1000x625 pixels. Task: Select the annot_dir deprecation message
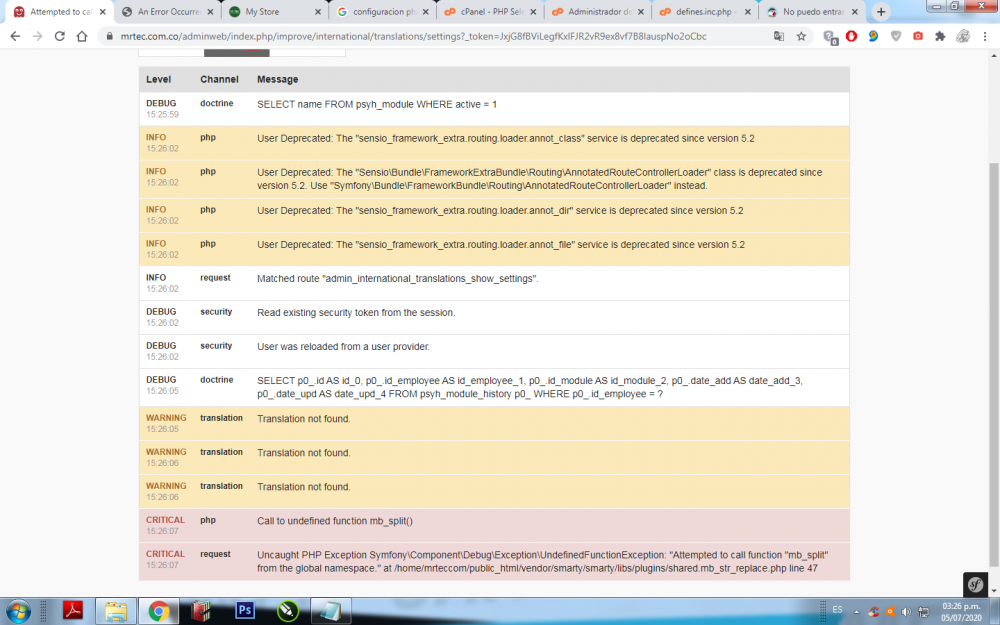tap(500, 210)
